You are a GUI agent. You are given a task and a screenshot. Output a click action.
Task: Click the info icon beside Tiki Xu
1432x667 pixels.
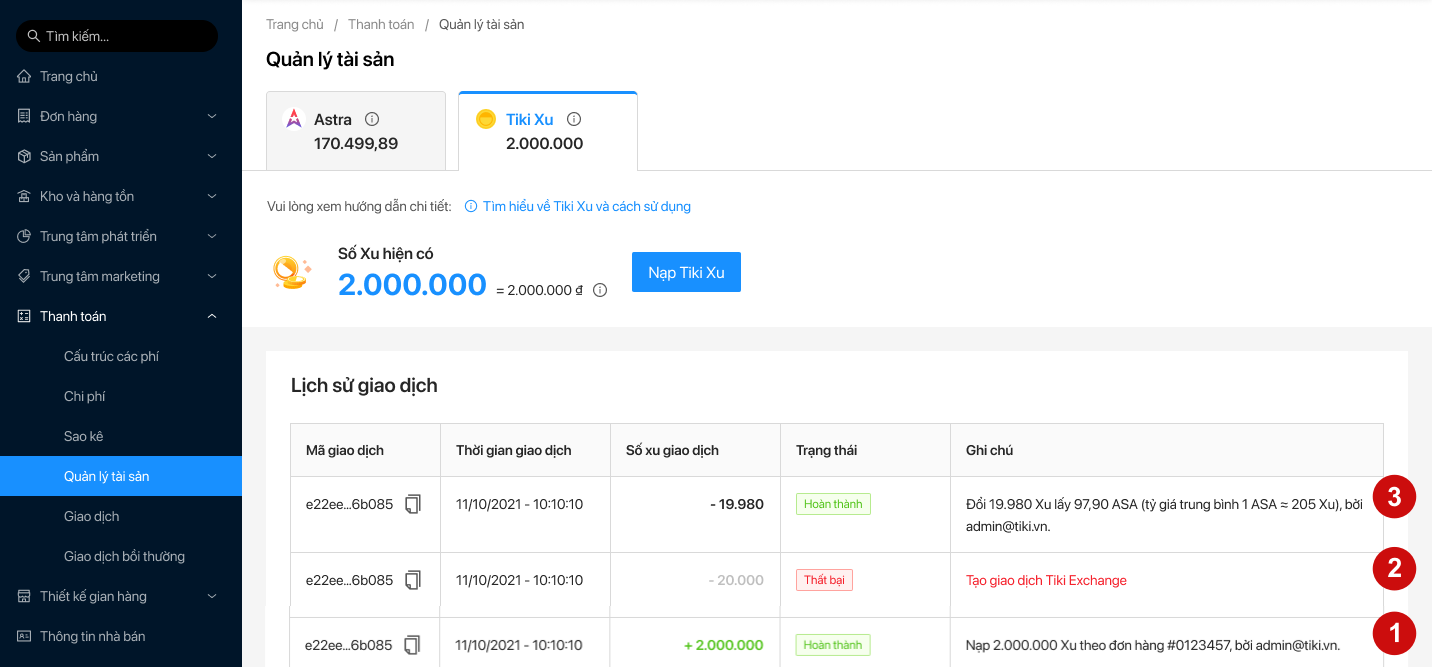(574, 119)
